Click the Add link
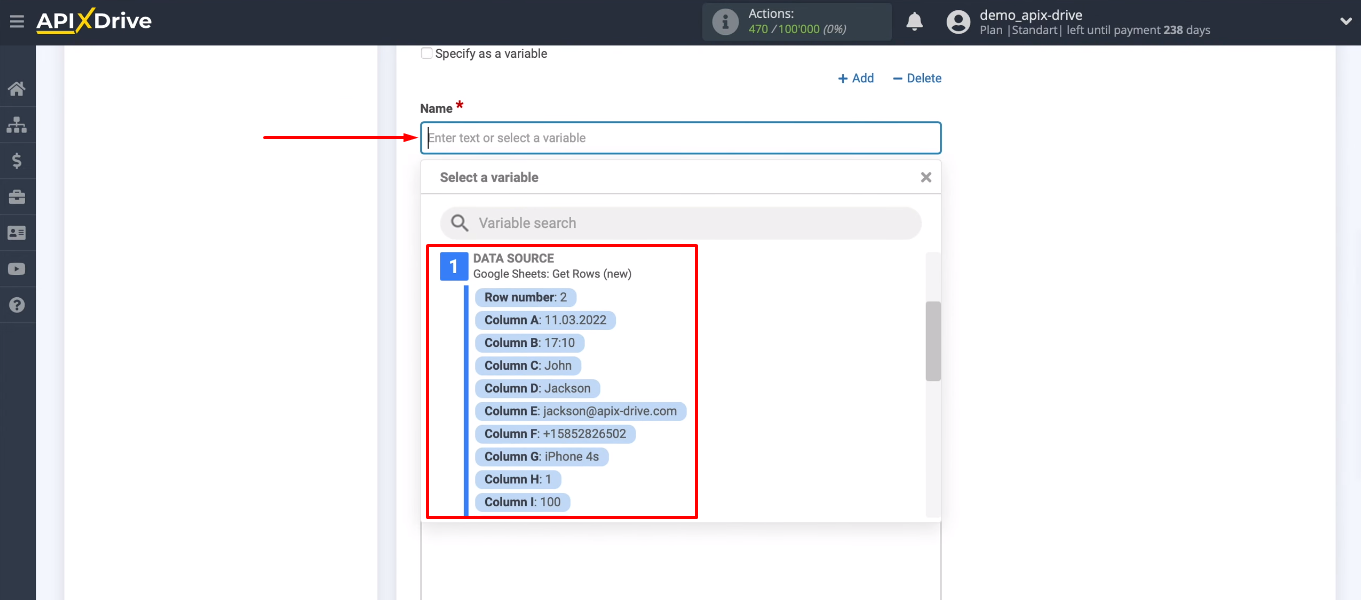Image resolution: width=1361 pixels, height=600 pixels. [856, 78]
